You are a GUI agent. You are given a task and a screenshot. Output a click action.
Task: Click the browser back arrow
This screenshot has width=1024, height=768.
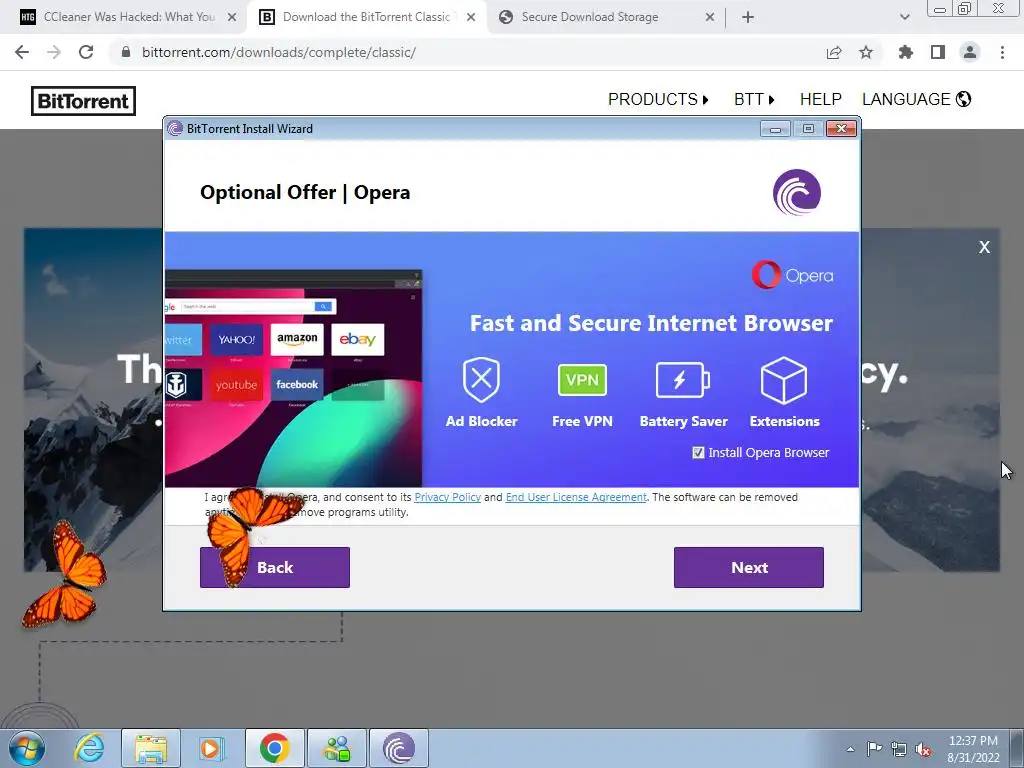click(x=22, y=52)
